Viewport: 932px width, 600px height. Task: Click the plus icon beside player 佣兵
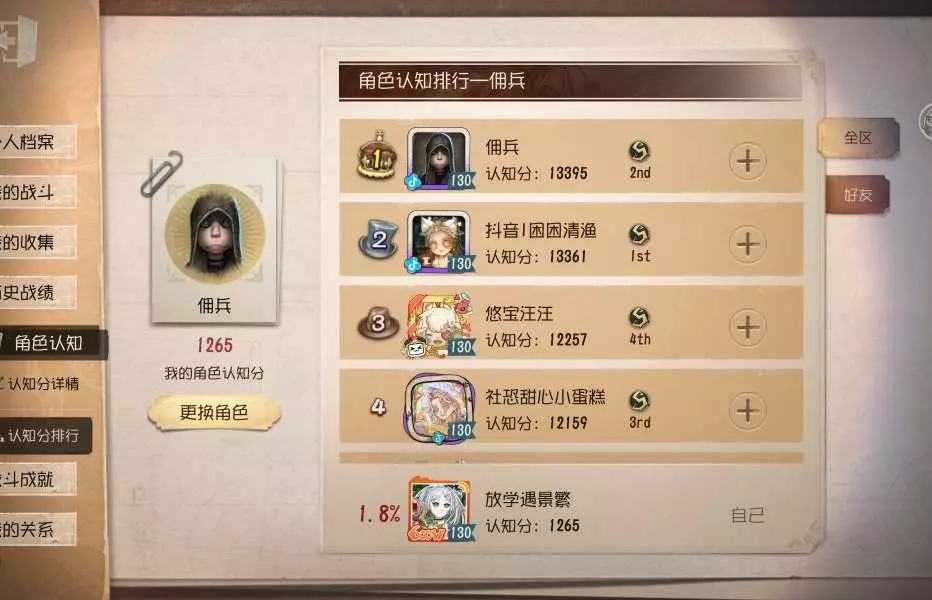coord(748,161)
